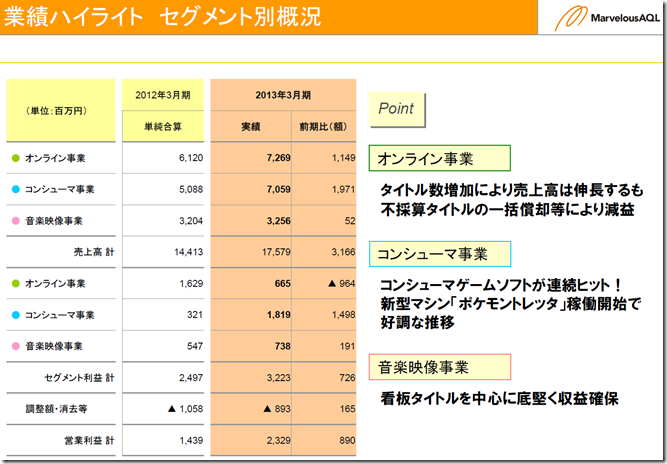The height and width of the screenshot is (464, 667).
Task: Click the blue-bordered コンシューマ事業 heading box
Action: (x=440, y=254)
